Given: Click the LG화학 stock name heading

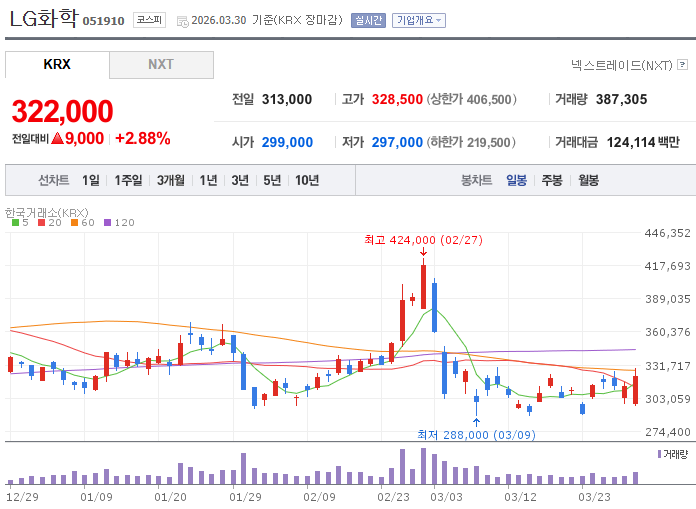Looking at the screenshot, I should point(44,19).
